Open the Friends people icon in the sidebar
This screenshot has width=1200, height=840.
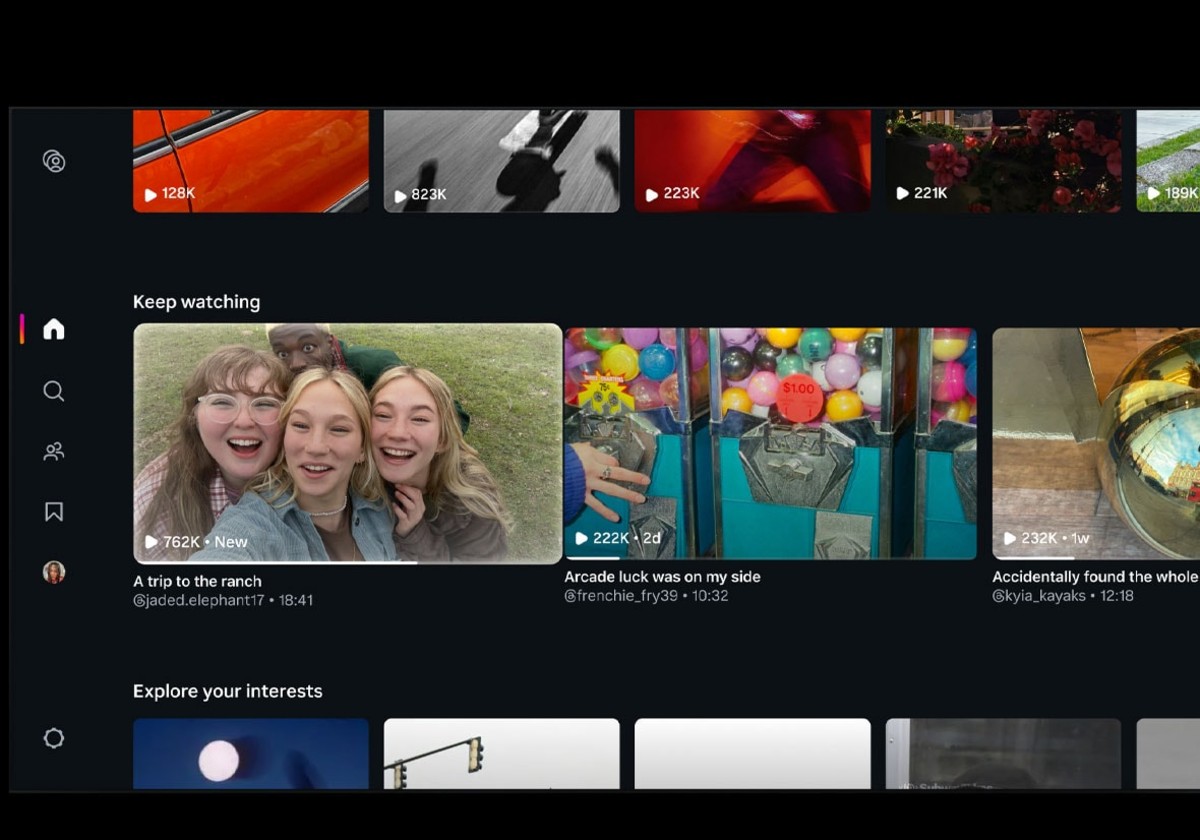[x=54, y=452]
